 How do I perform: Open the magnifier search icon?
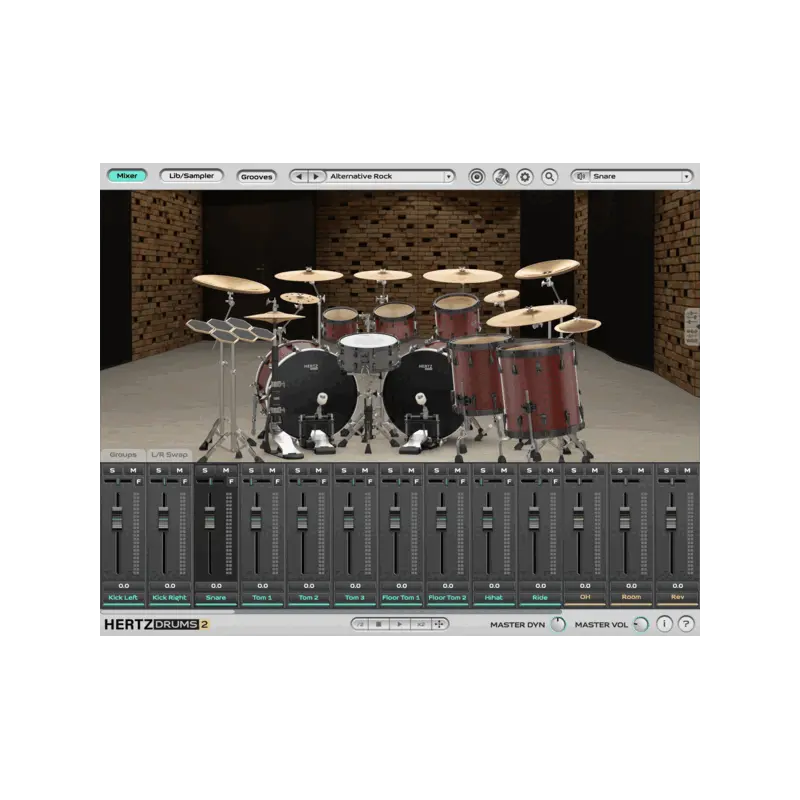549,177
